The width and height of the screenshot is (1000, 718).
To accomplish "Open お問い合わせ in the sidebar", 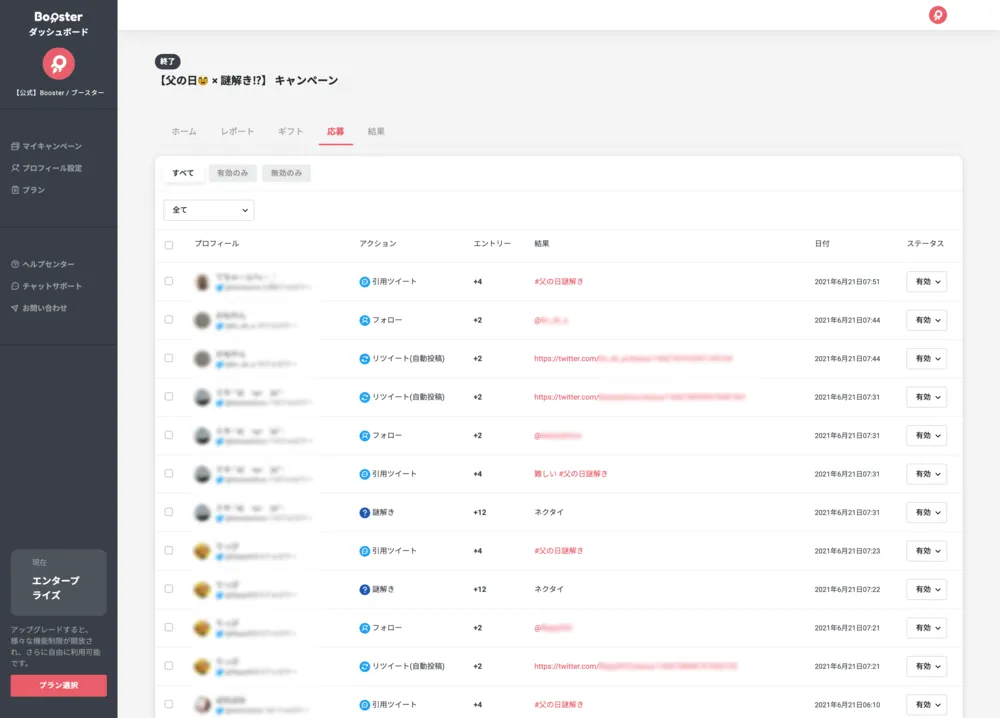I will click(44, 308).
